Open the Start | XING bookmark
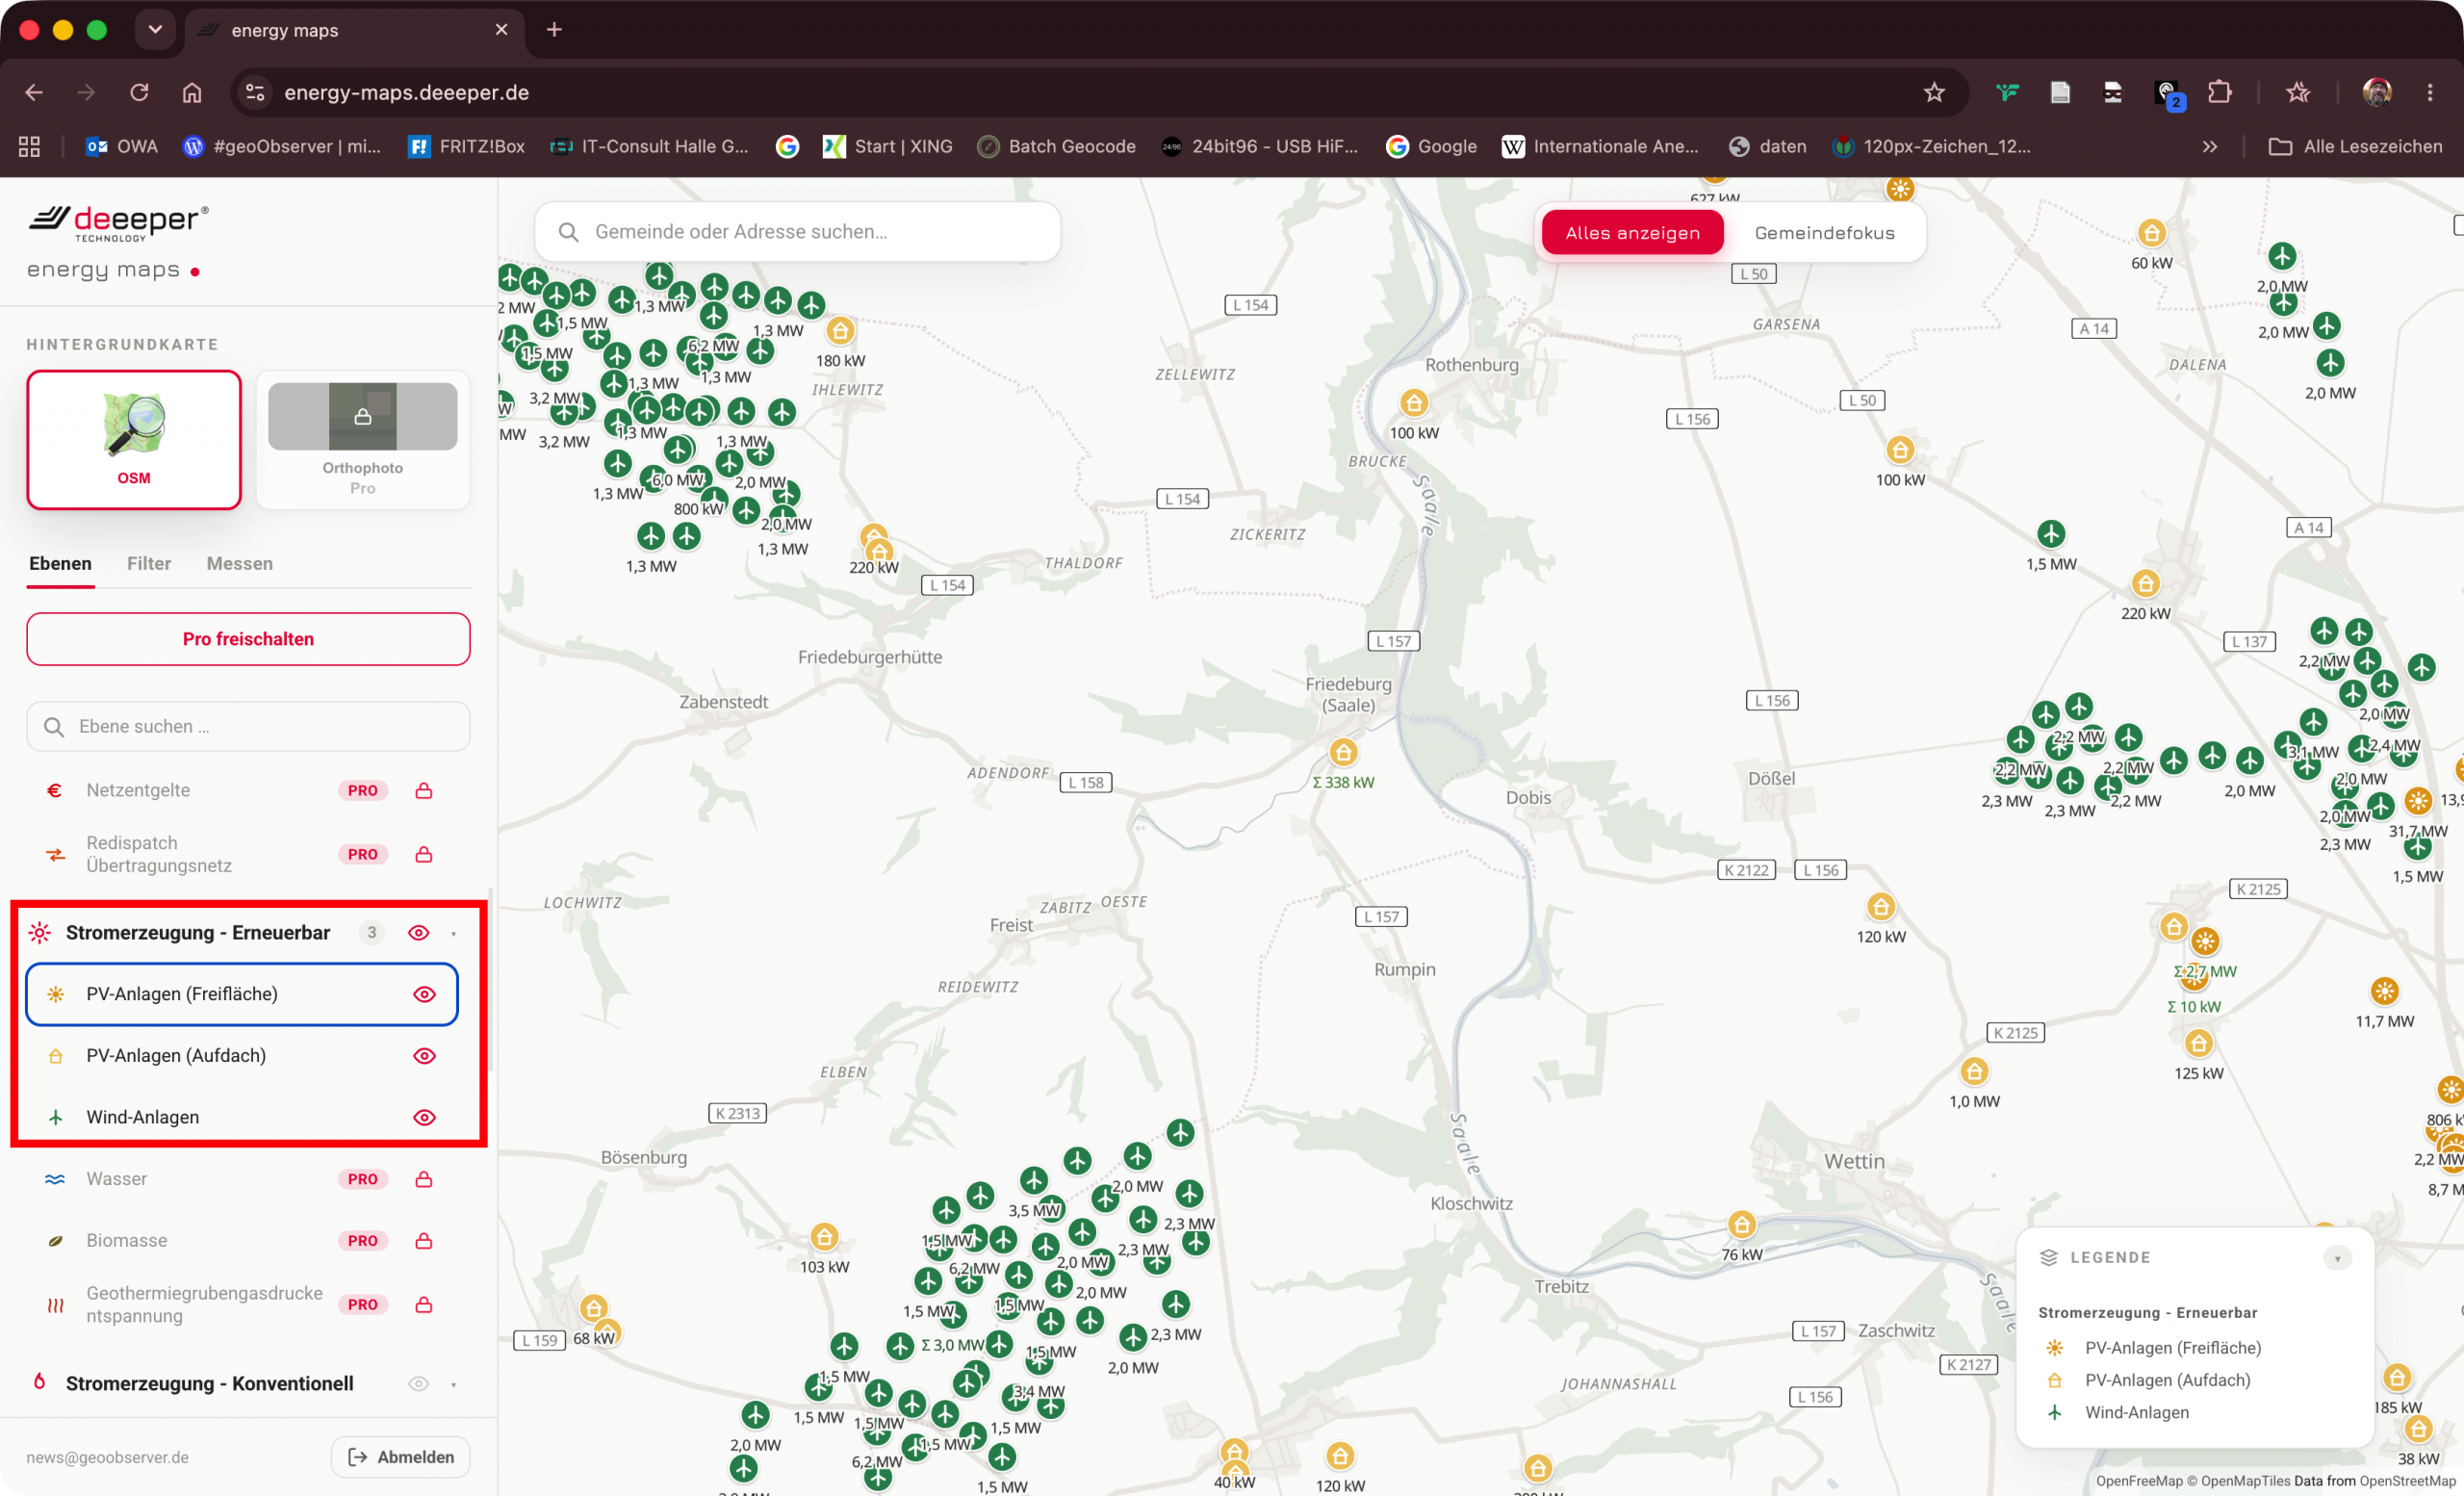 [x=888, y=147]
